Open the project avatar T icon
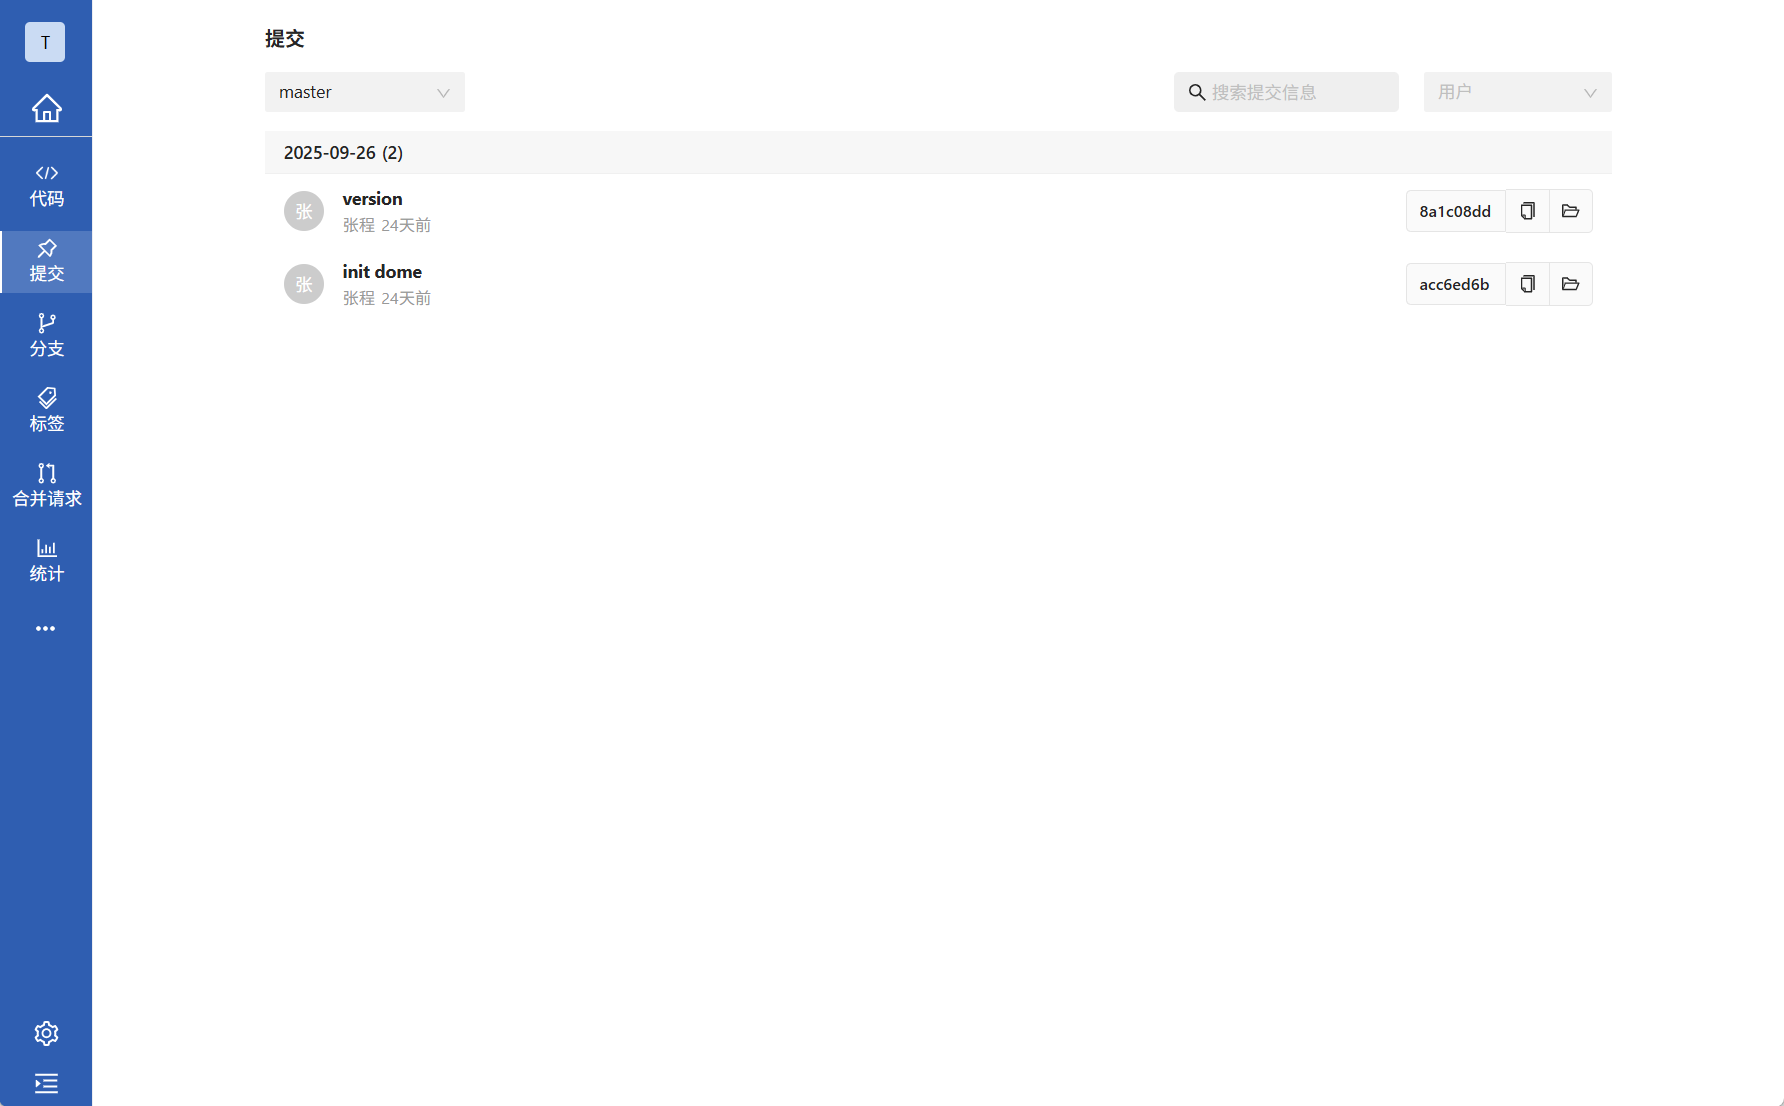The width and height of the screenshot is (1784, 1106). tap(45, 42)
